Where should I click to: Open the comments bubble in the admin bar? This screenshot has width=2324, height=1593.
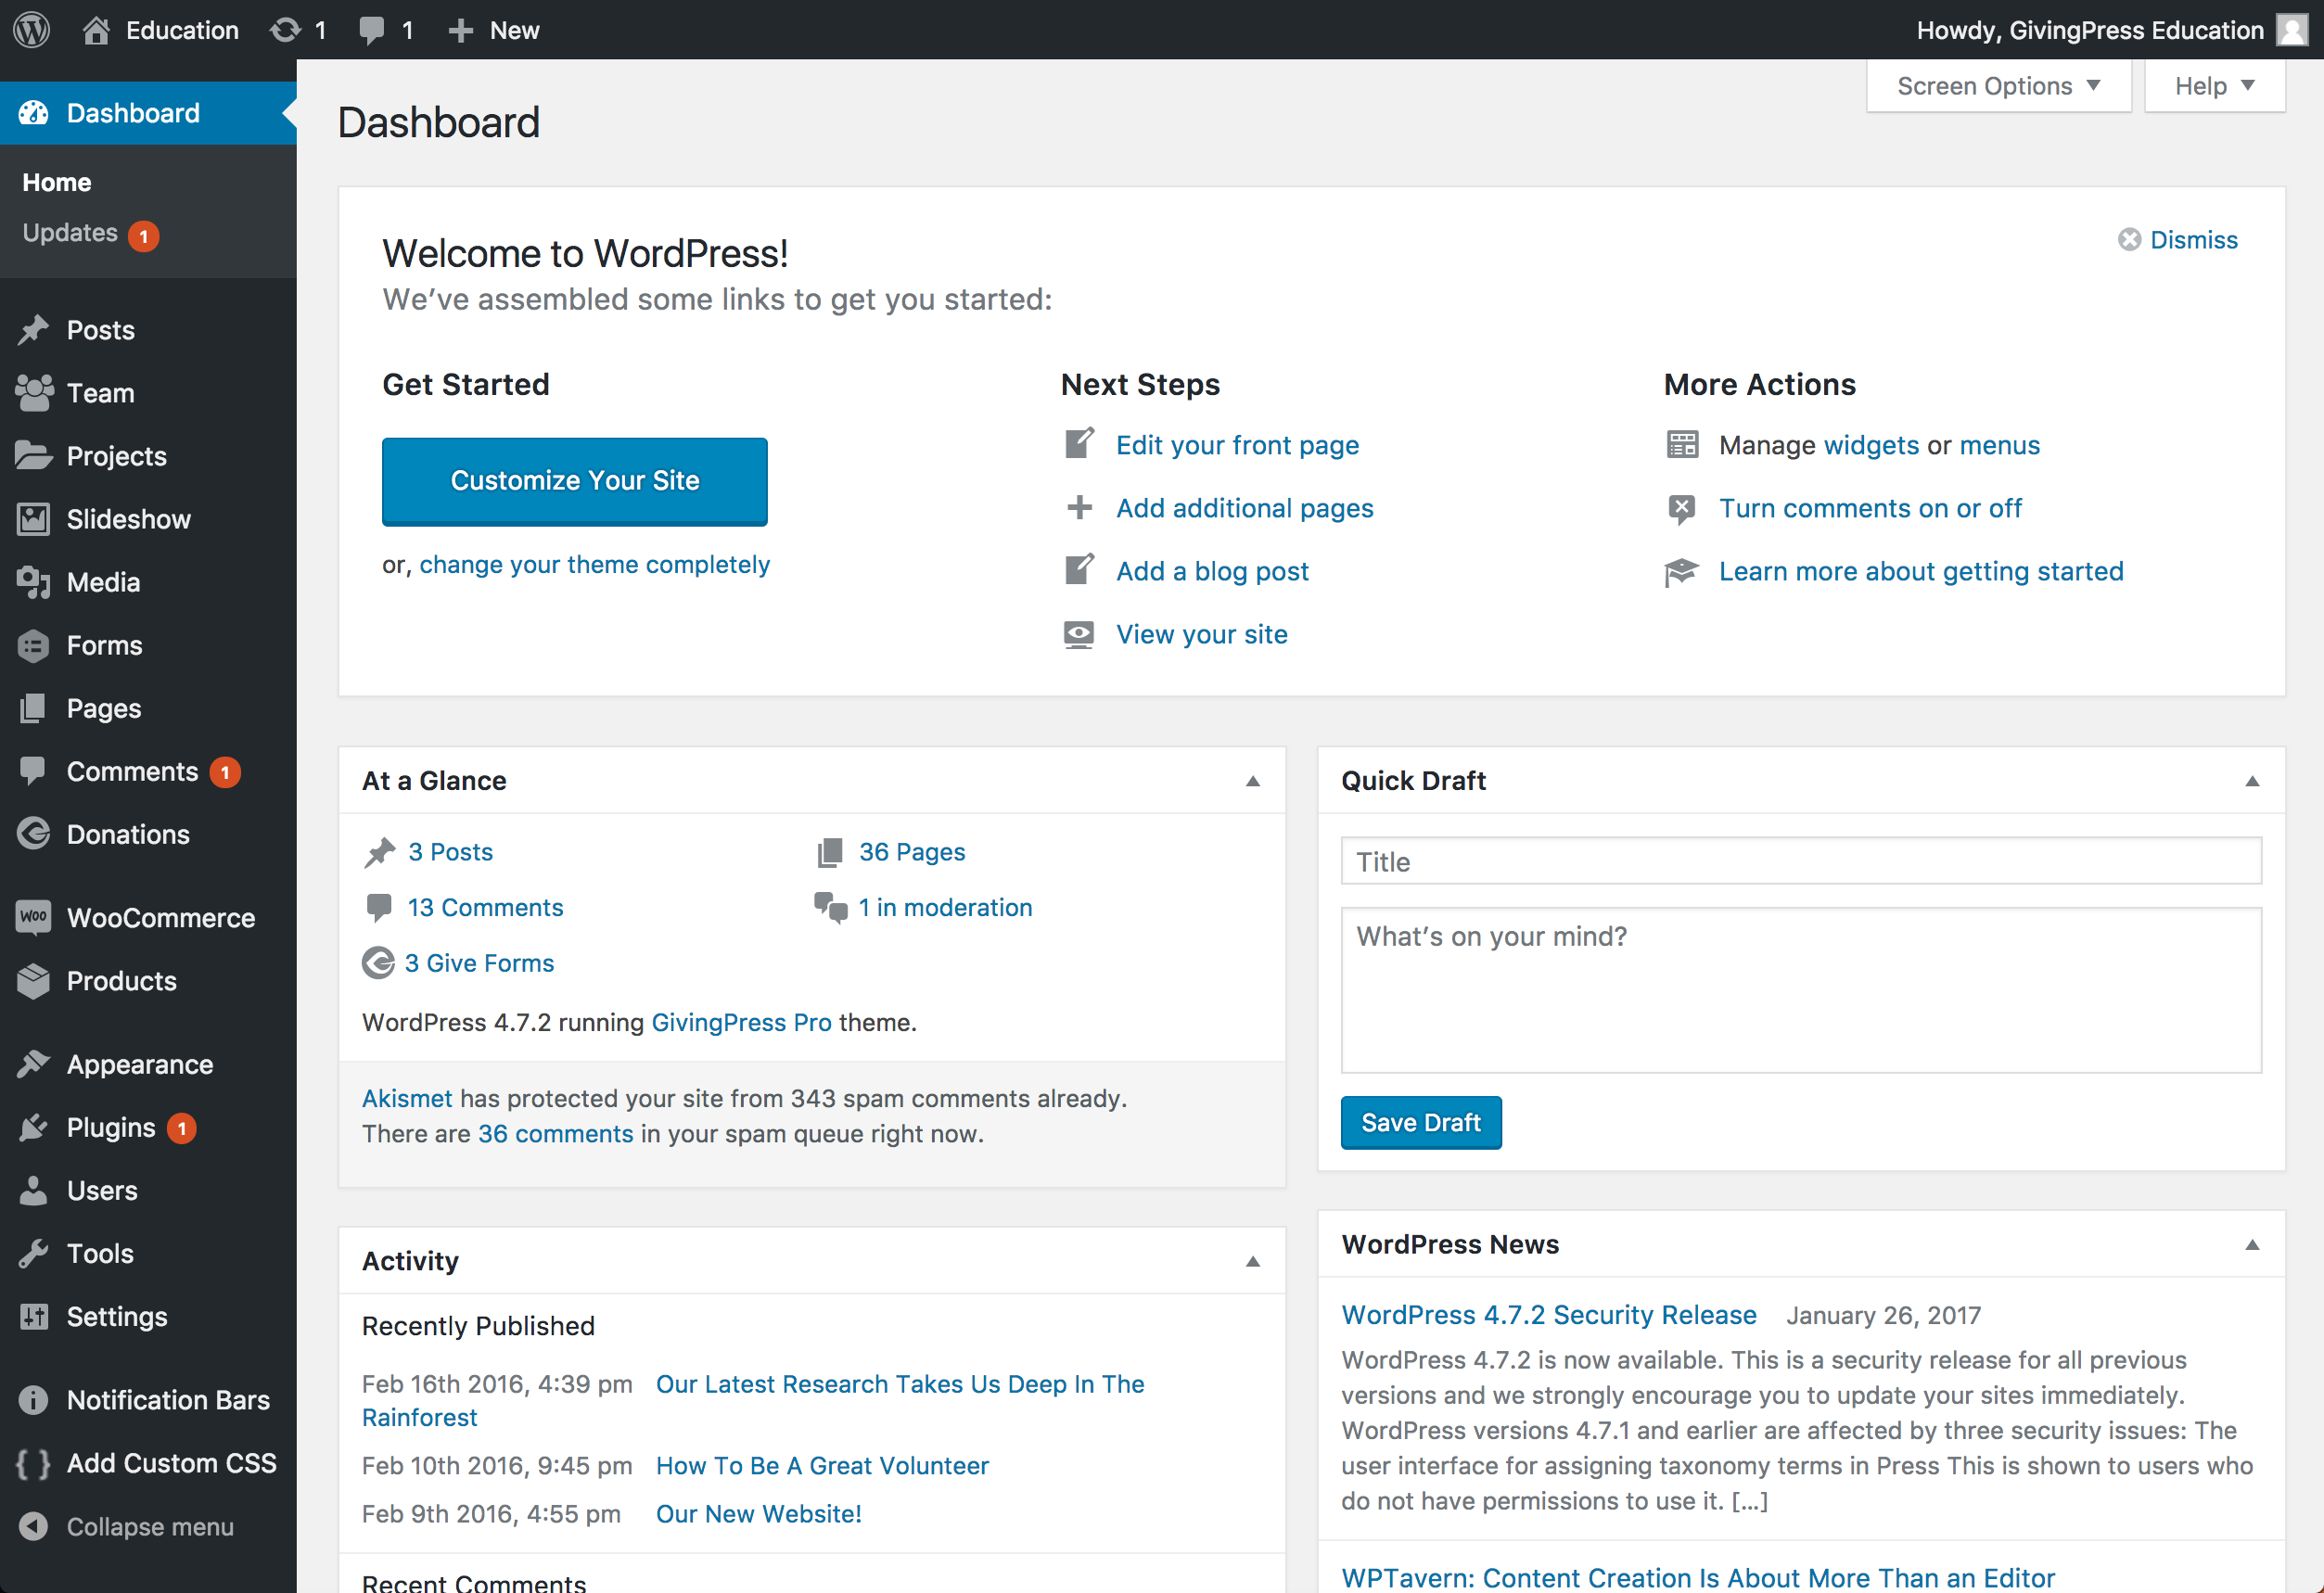pyautogui.click(x=372, y=30)
